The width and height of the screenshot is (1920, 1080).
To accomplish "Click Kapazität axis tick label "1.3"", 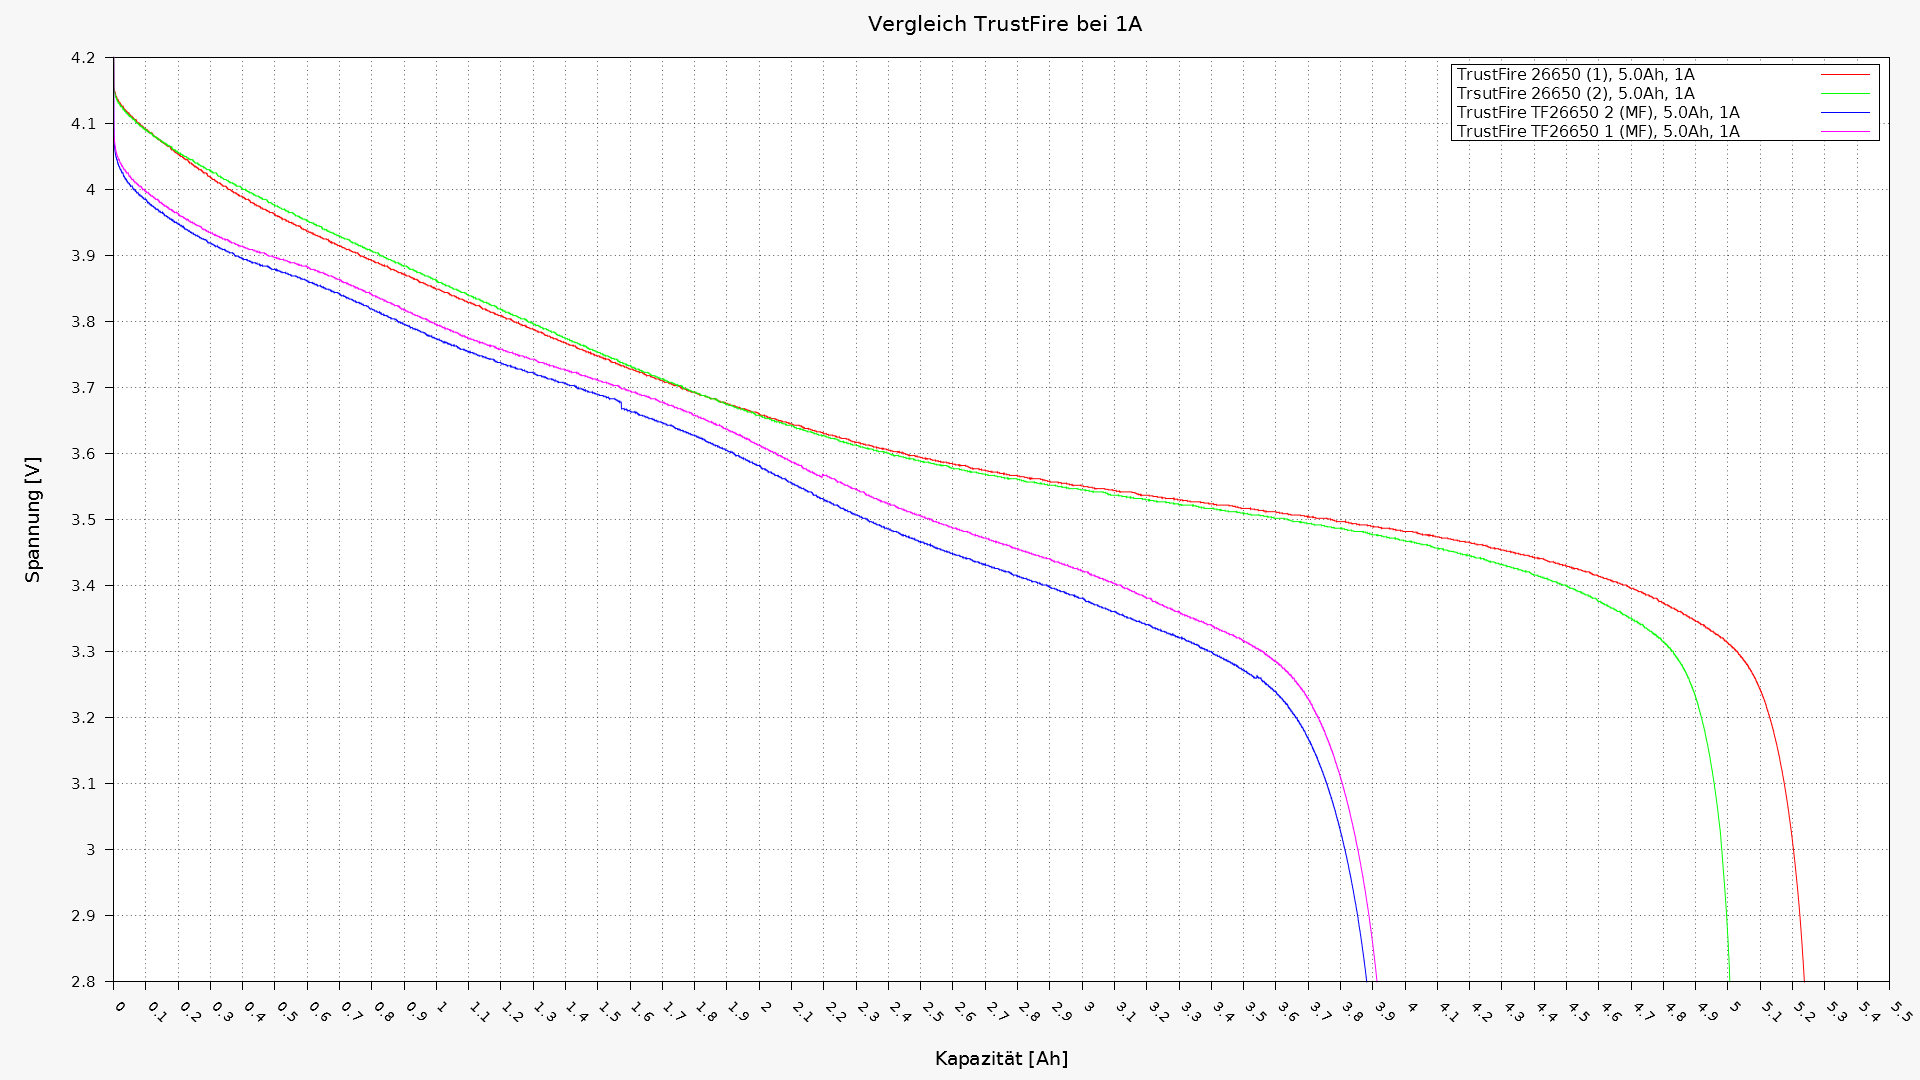I will pyautogui.click(x=544, y=1012).
